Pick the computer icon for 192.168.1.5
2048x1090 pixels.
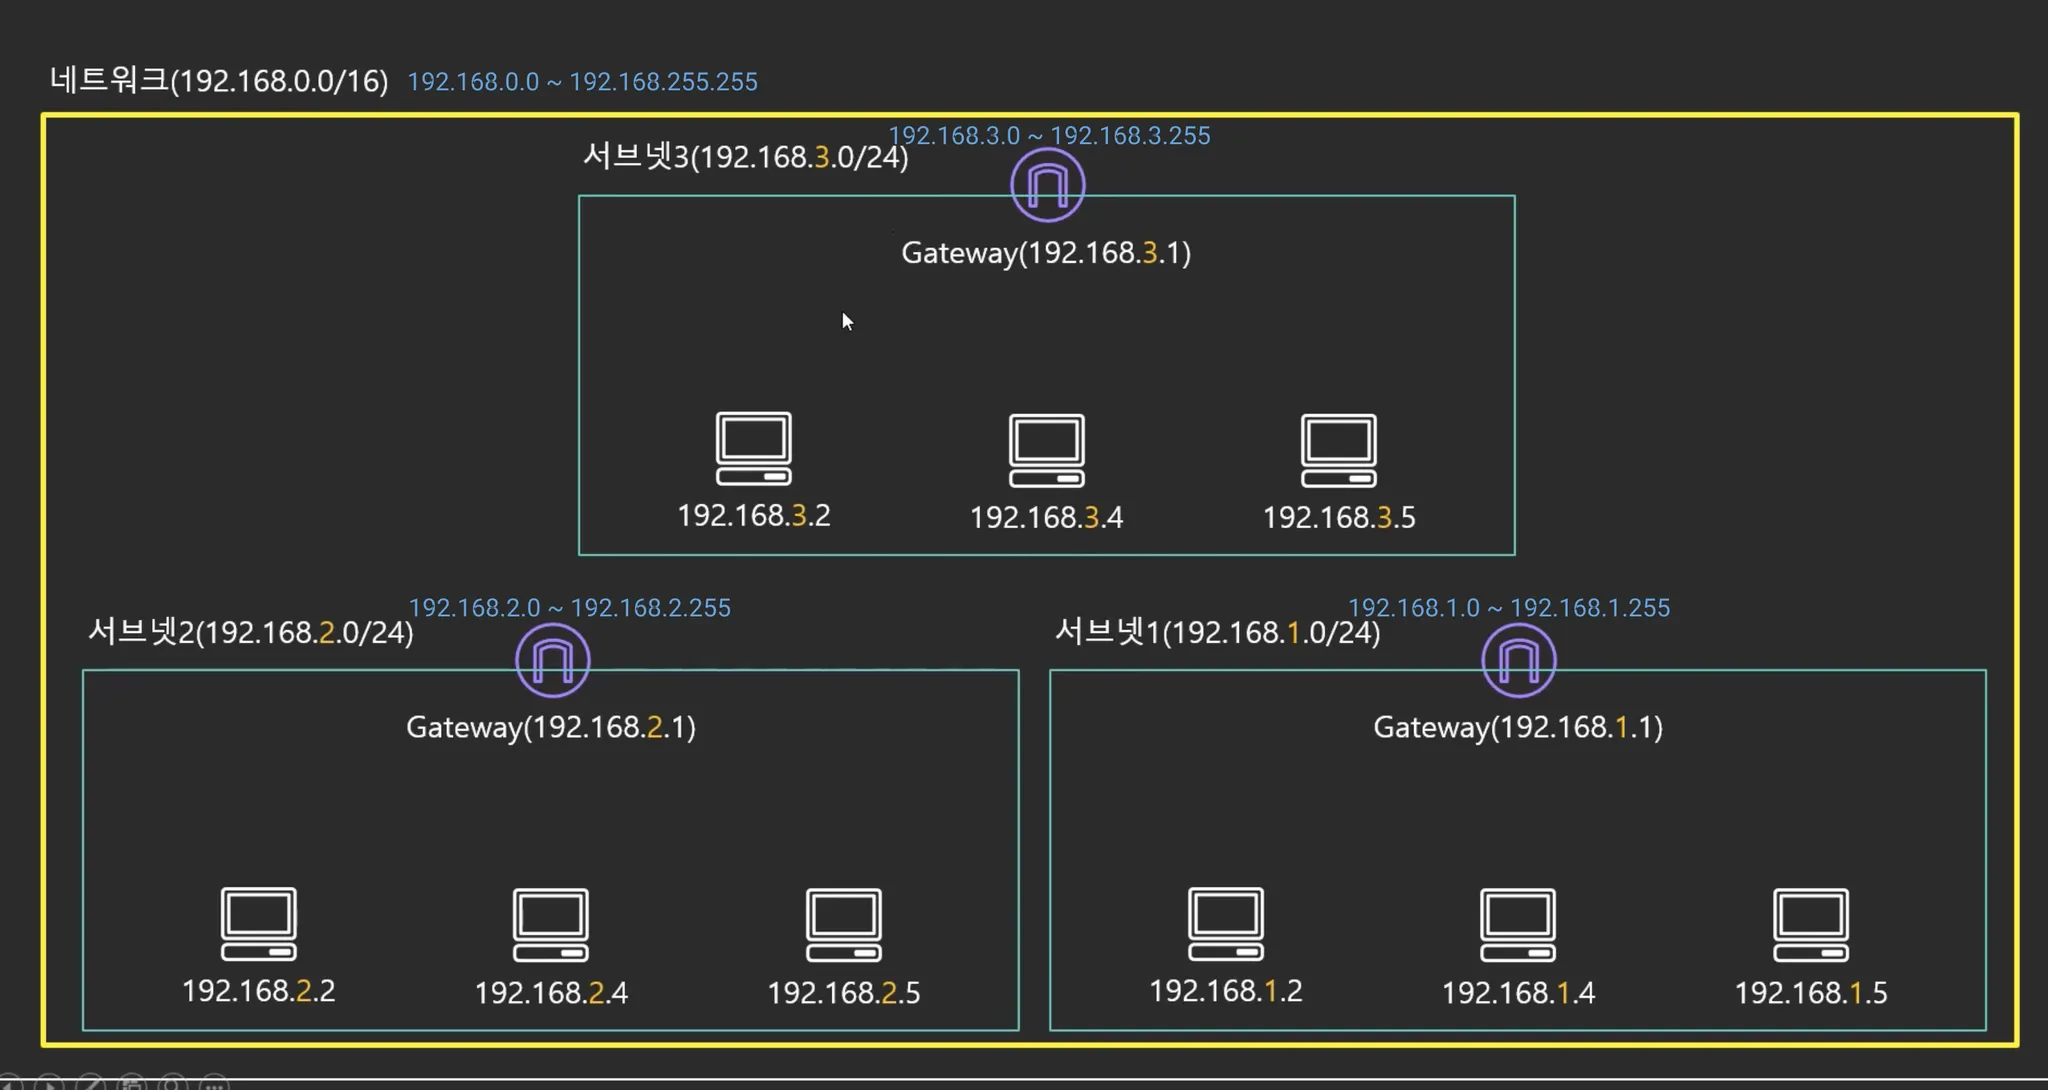click(x=1810, y=925)
